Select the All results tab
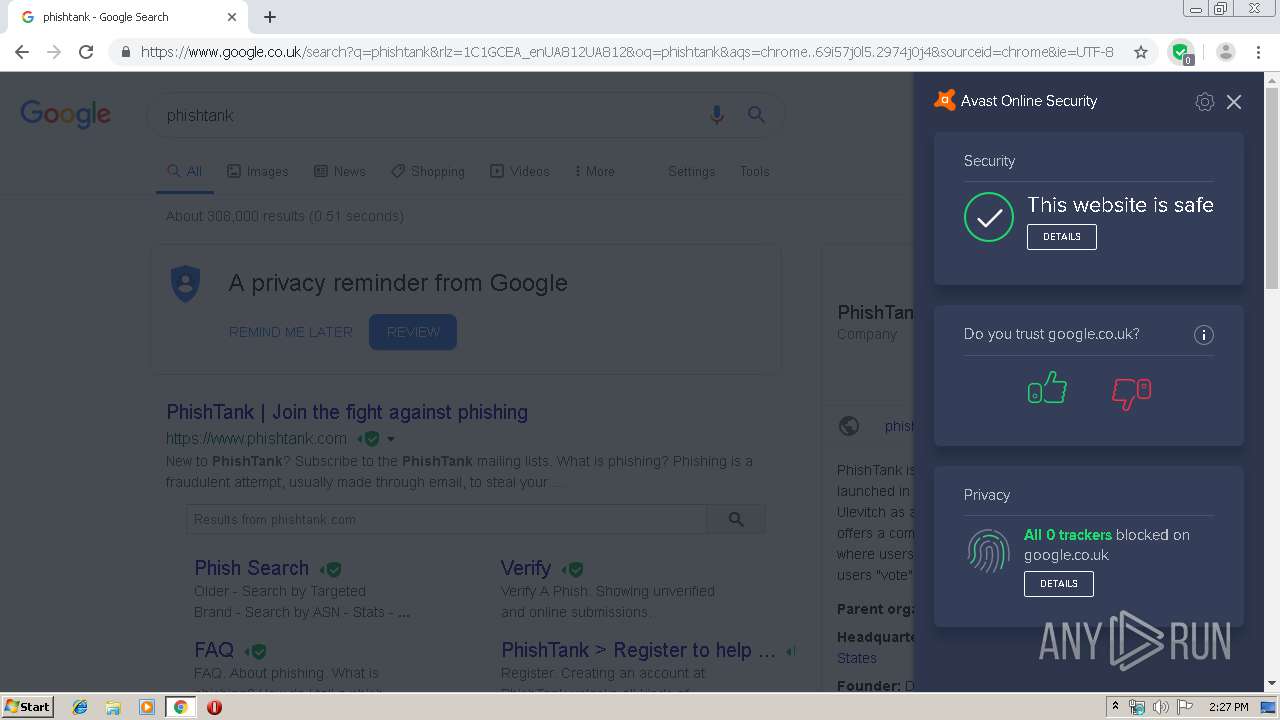 [x=185, y=171]
